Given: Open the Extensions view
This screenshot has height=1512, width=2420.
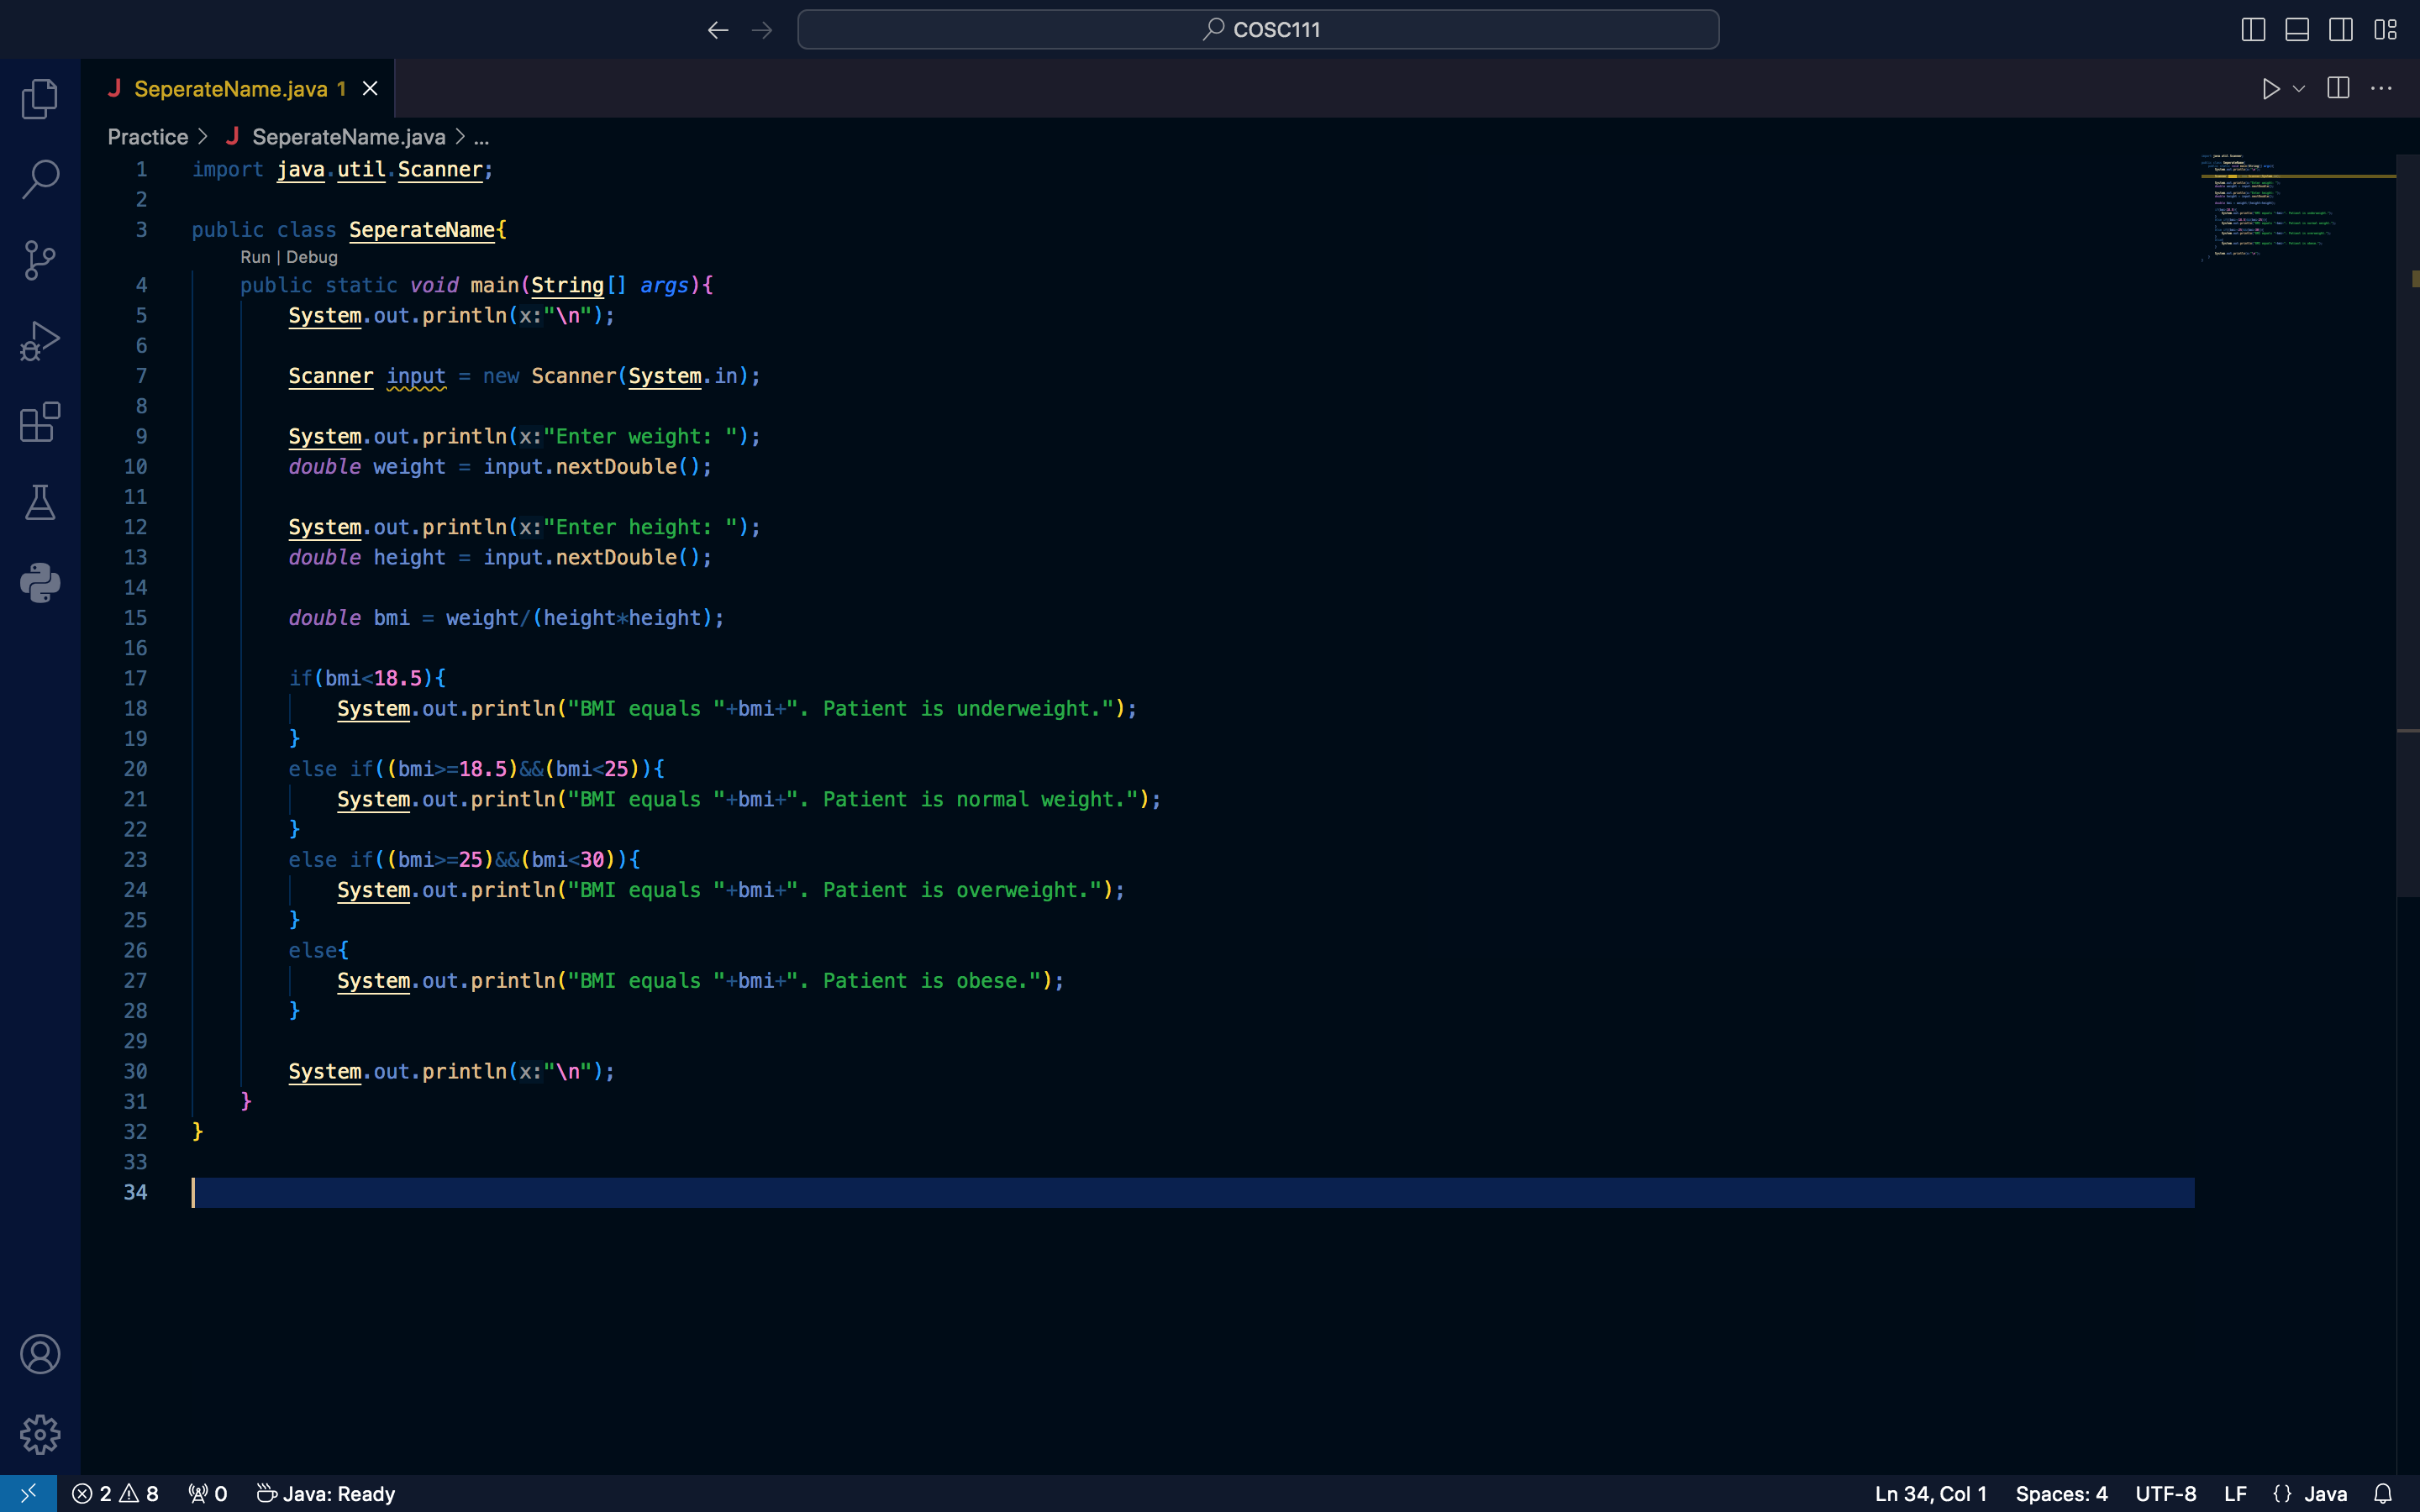Looking at the screenshot, I should pos(40,422).
